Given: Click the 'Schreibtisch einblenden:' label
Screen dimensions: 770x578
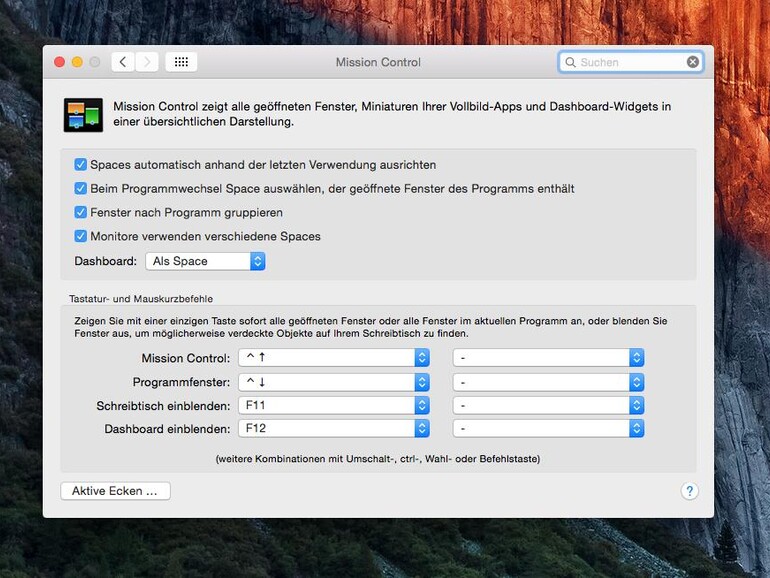Looking at the screenshot, I should (x=163, y=406).
